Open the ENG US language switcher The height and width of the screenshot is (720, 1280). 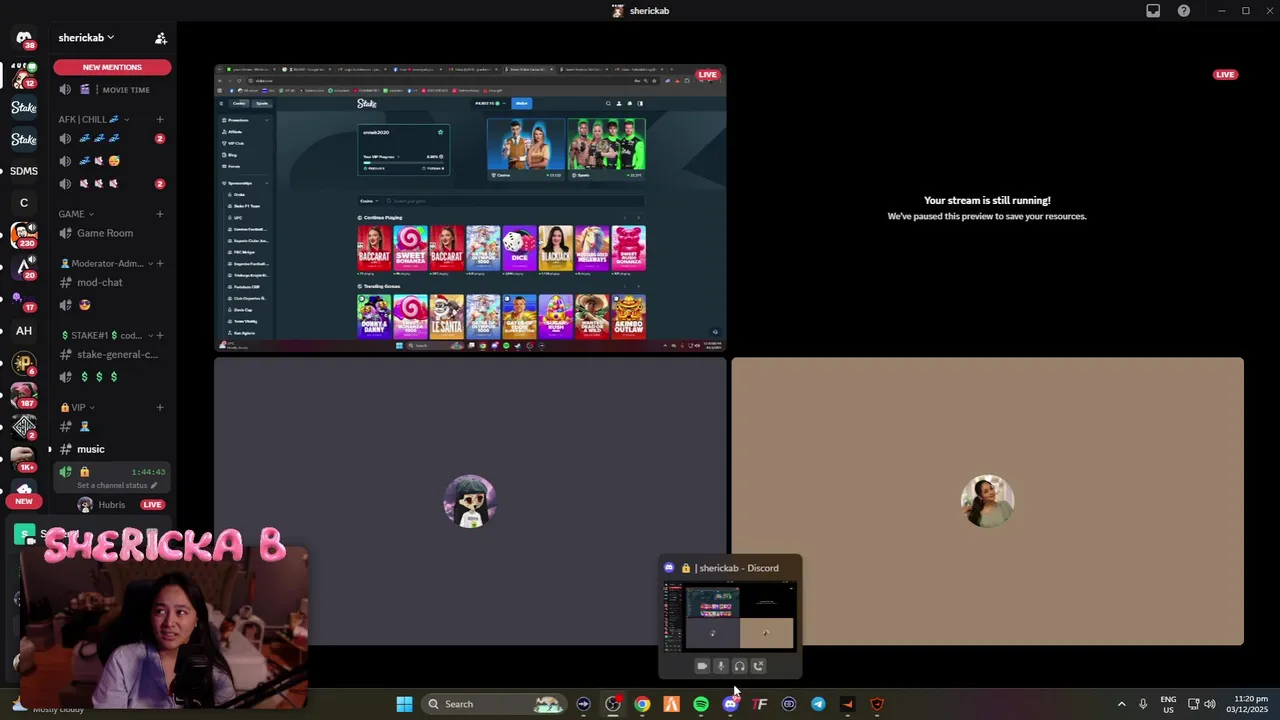coord(1168,704)
